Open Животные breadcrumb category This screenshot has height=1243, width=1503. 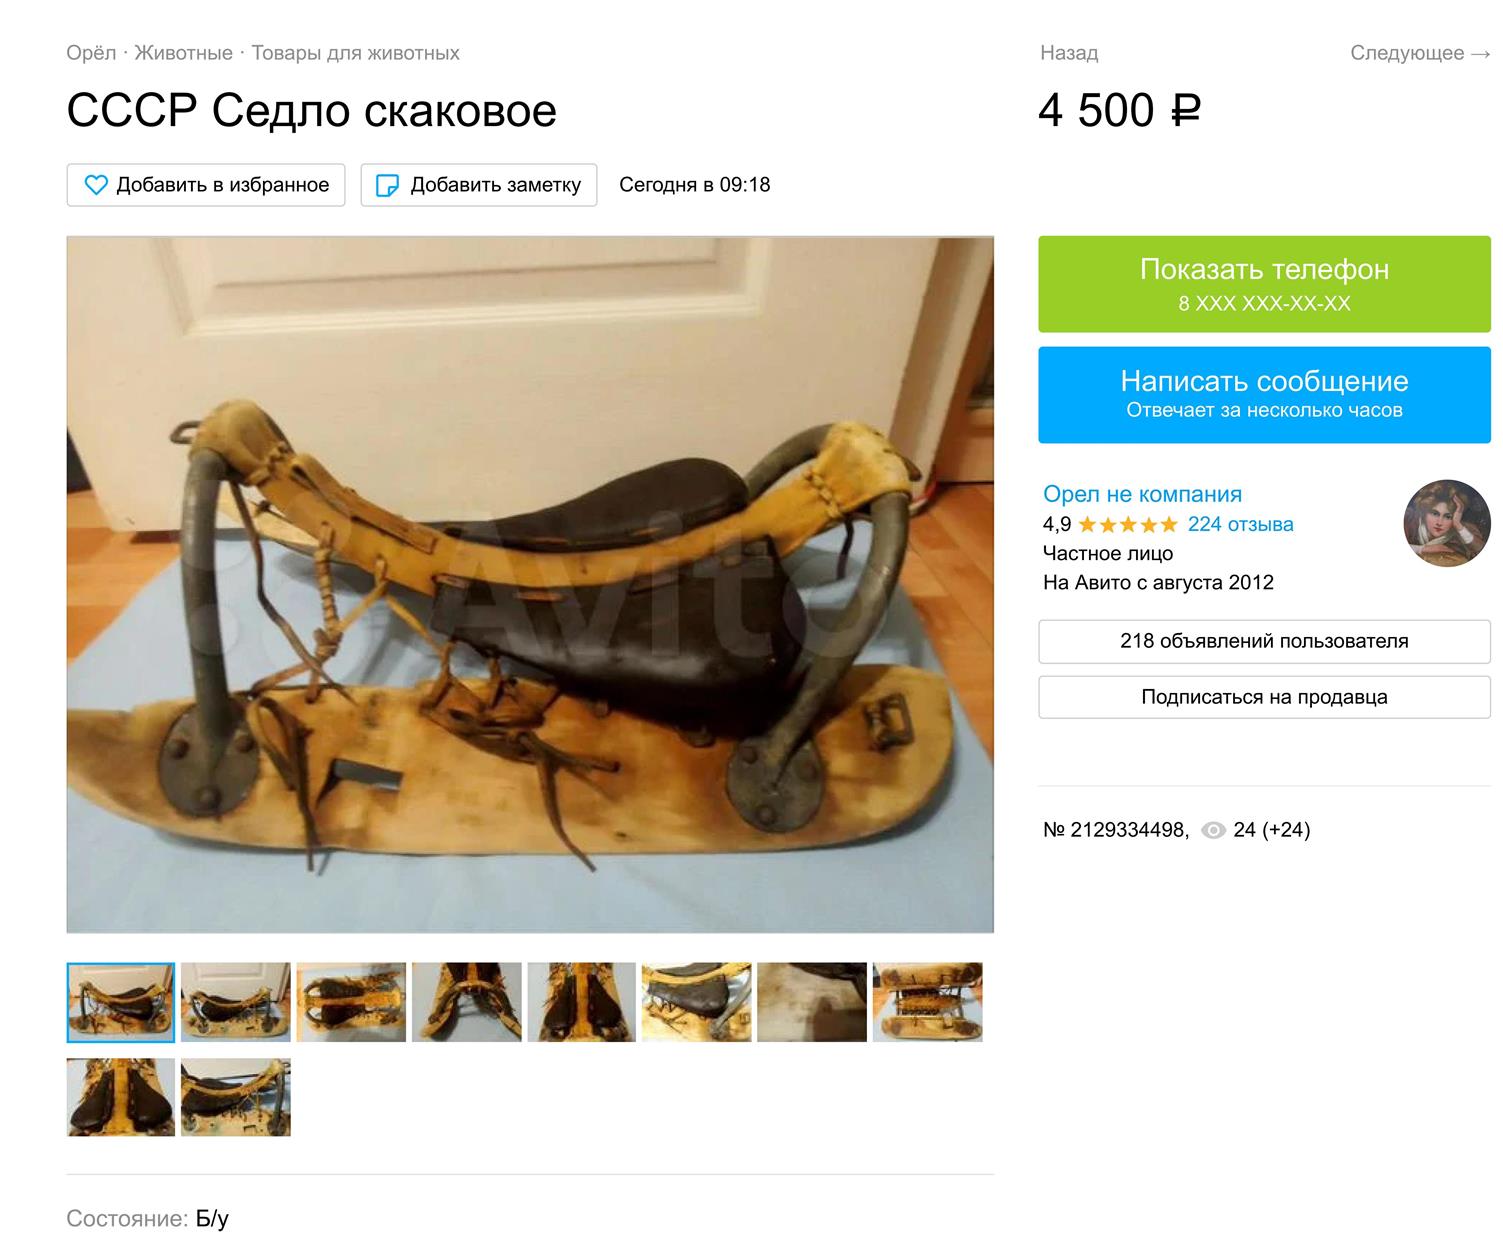click(183, 53)
